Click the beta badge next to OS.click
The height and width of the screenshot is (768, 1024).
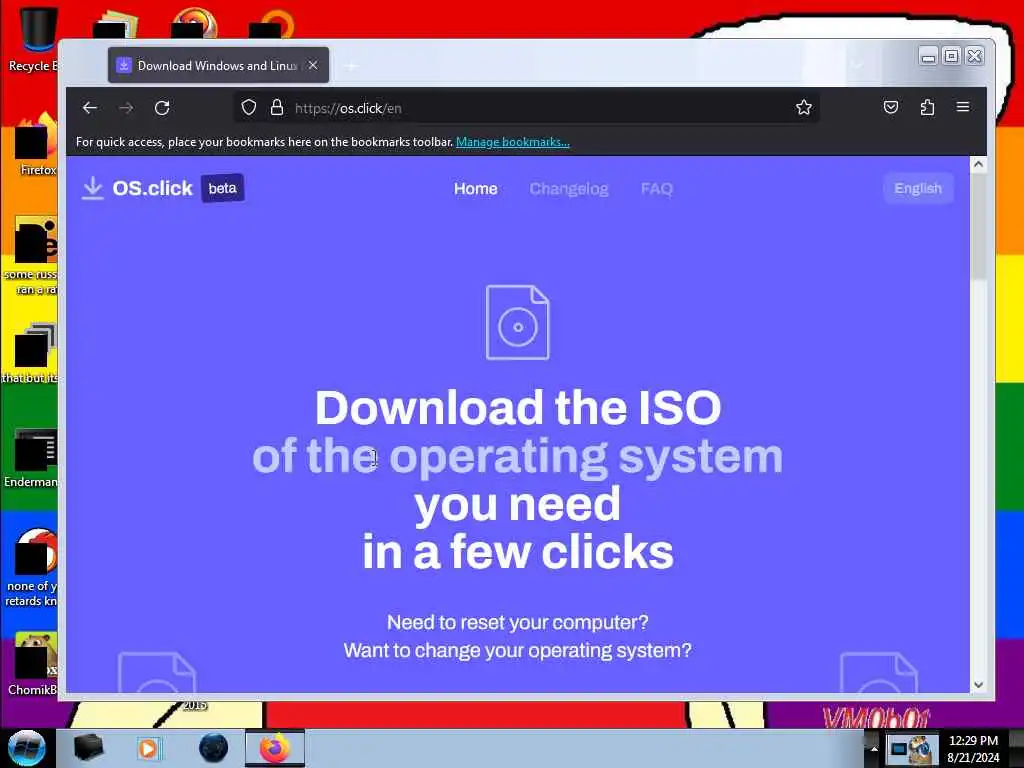[223, 188]
